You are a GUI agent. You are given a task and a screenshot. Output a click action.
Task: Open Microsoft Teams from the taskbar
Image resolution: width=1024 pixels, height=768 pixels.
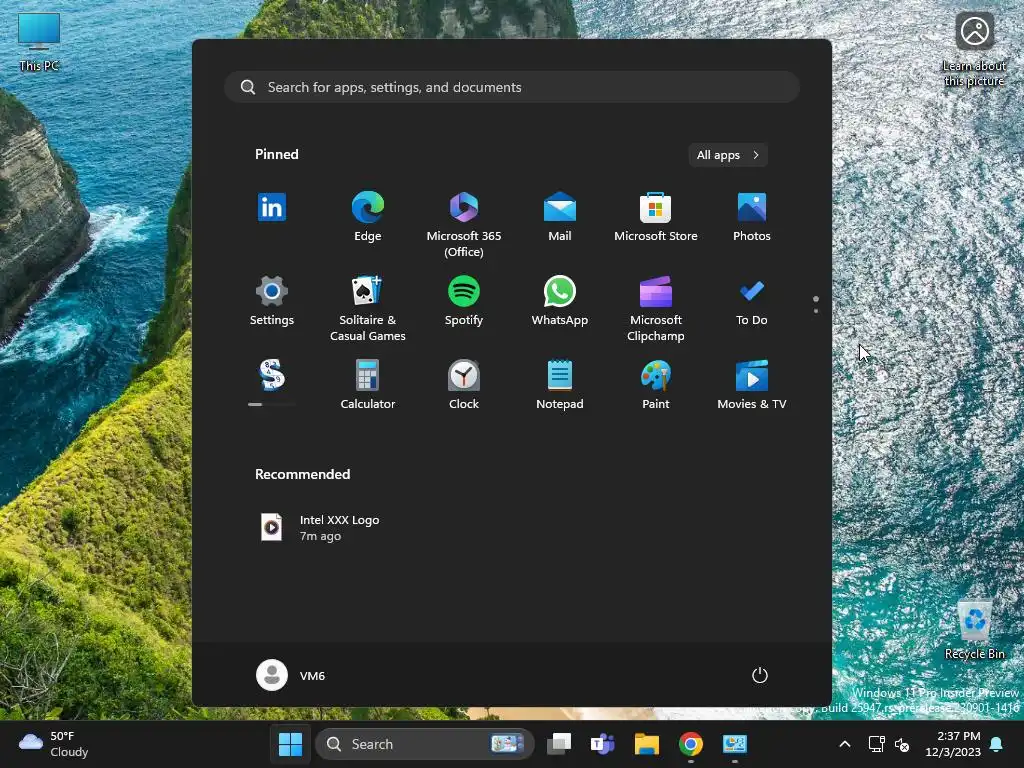603,744
